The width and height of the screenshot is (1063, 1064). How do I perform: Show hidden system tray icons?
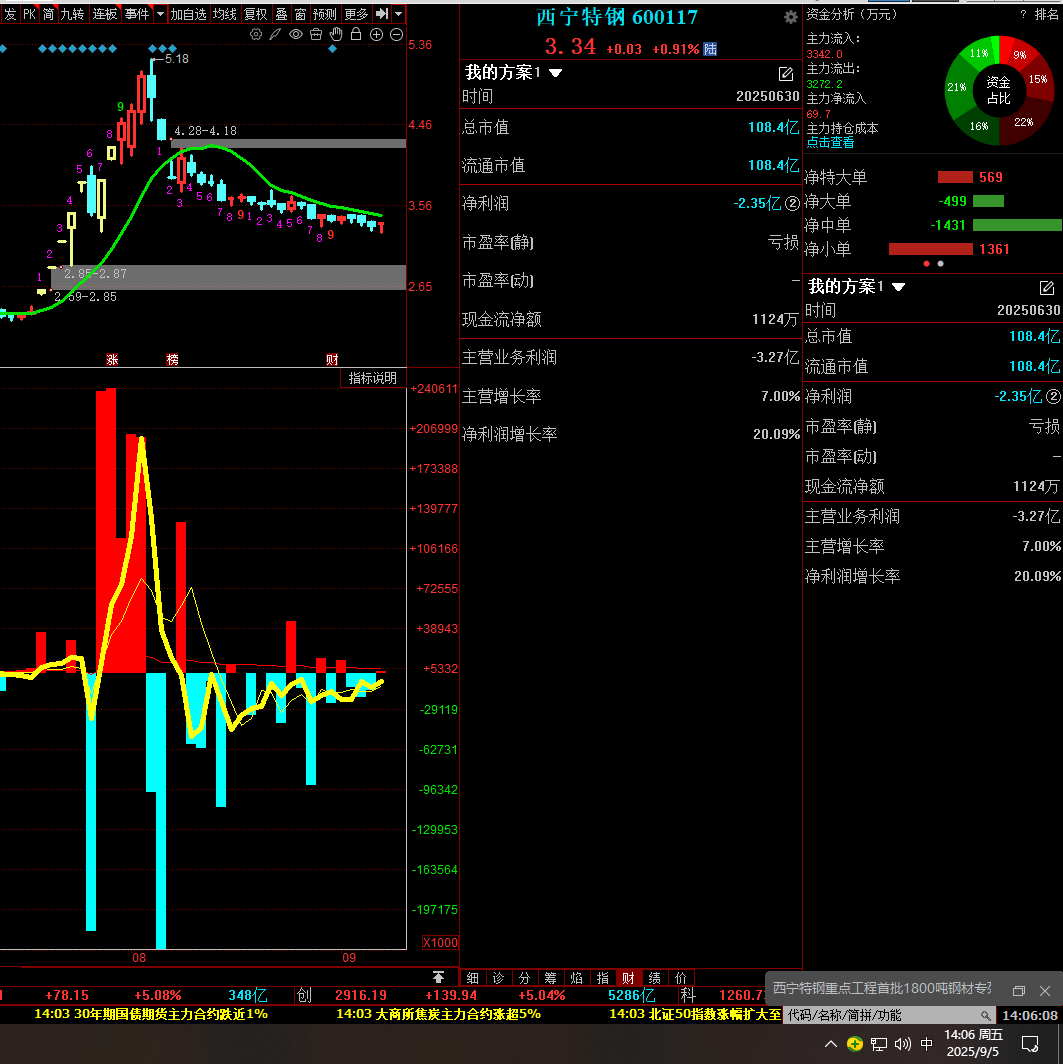point(831,1044)
